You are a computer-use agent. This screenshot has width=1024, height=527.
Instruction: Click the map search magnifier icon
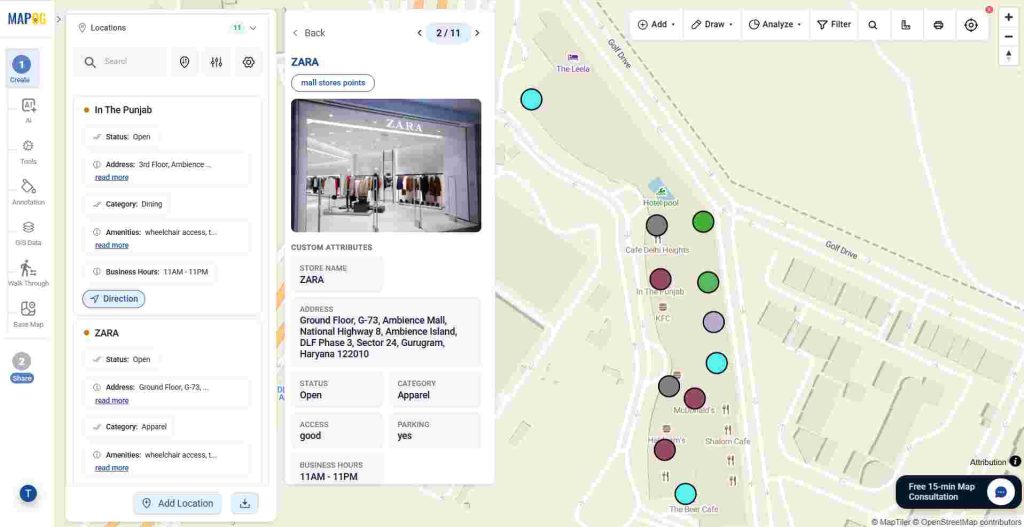click(873, 25)
